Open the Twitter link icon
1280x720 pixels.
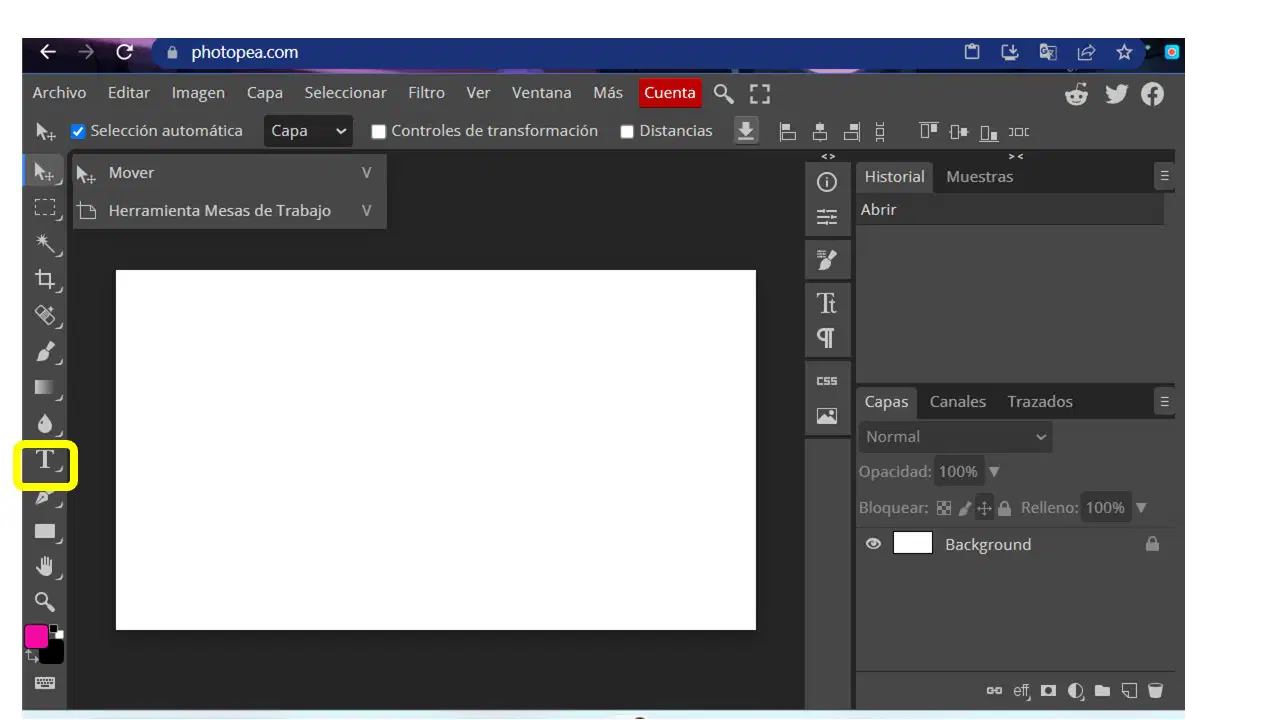pyautogui.click(x=1116, y=94)
